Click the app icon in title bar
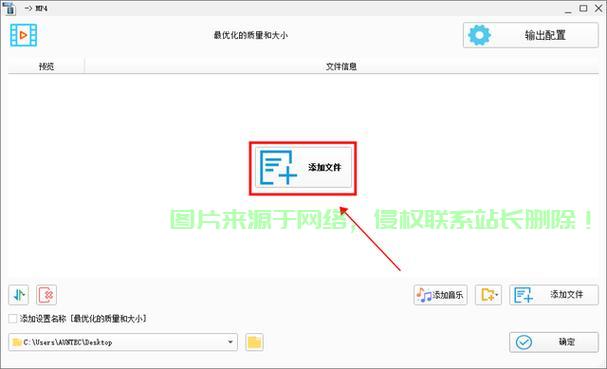 point(9,8)
